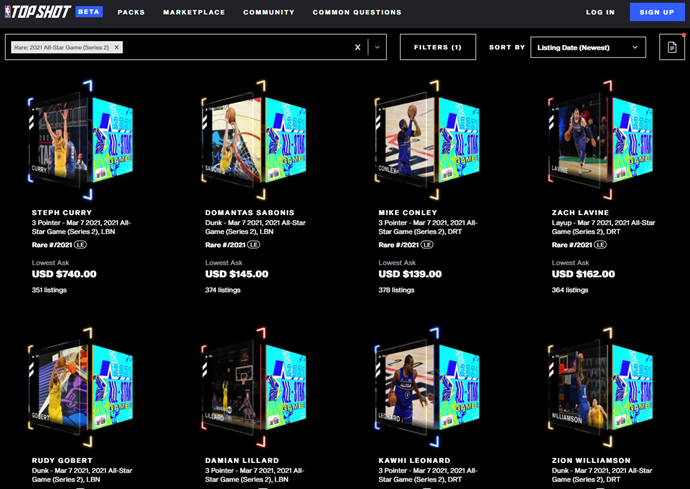Click the 374 listings text
Screen dimensions: 690x489
[x=223, y=290]
